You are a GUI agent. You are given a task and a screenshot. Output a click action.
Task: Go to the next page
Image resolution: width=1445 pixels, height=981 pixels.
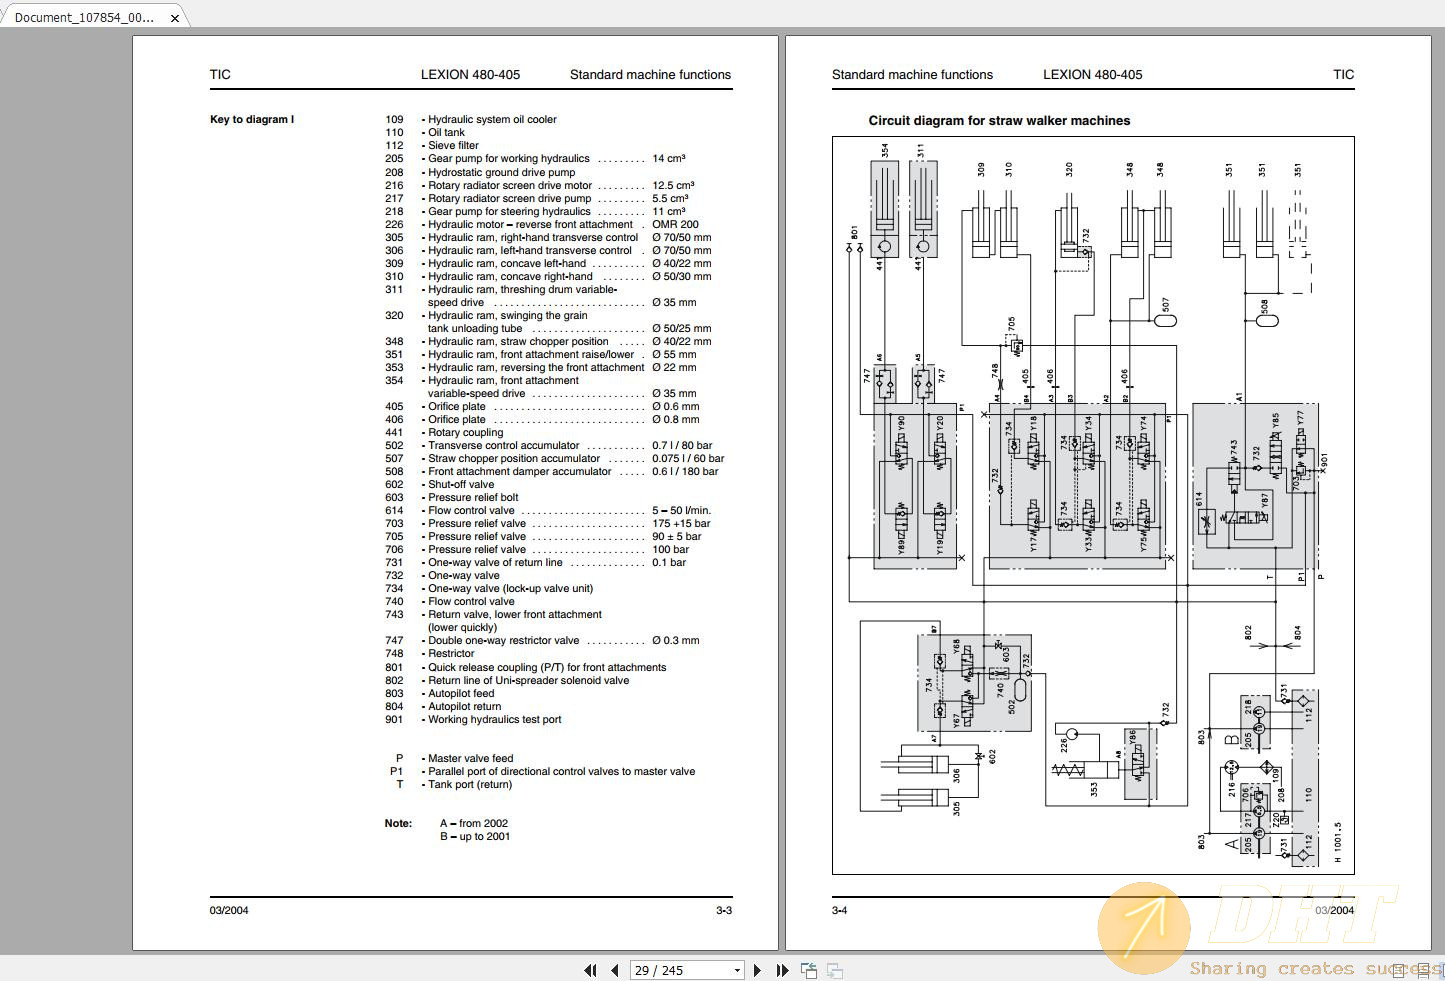(757, 970)
